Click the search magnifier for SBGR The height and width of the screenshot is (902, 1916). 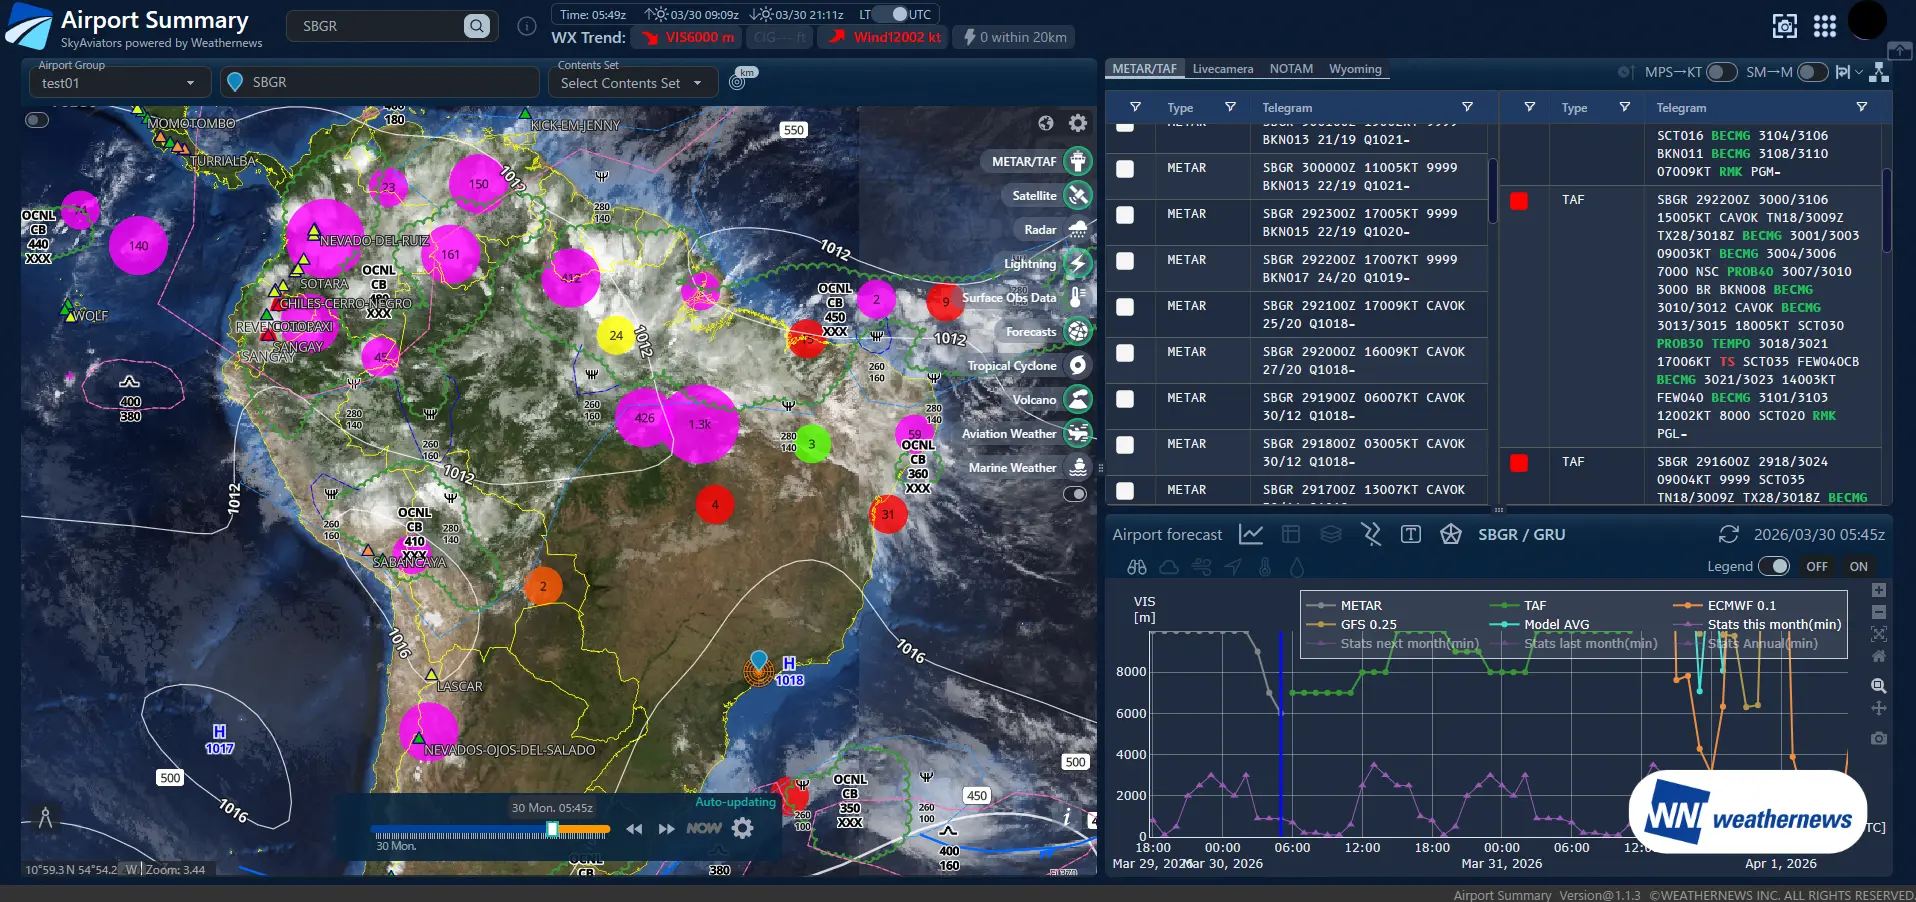(477, 26)
